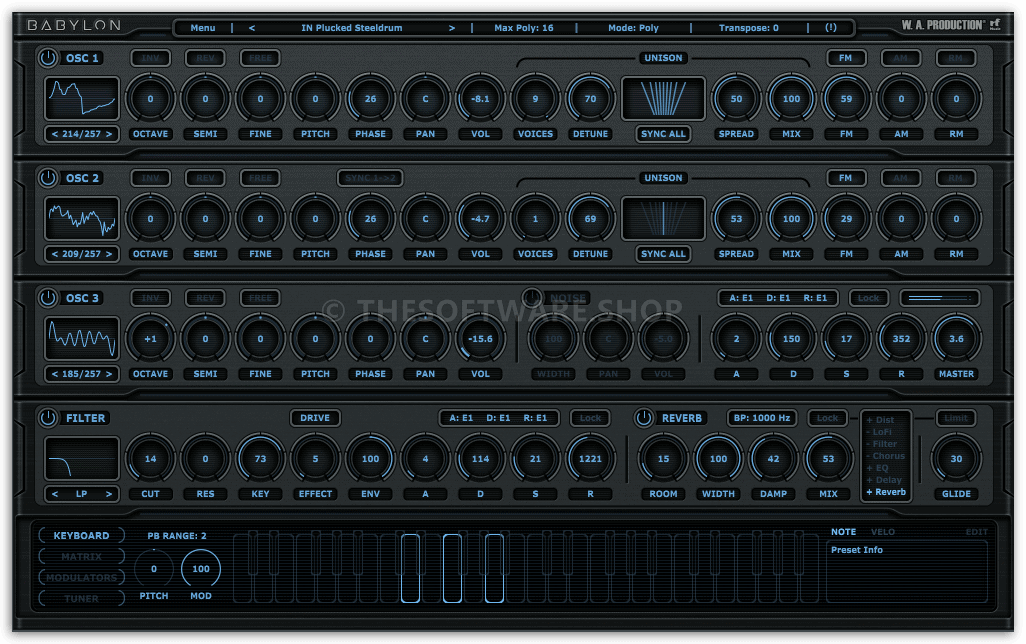1026x644 pixels.
Task: Open reverb BP: 1000 Hz selector
Action: 762,418
